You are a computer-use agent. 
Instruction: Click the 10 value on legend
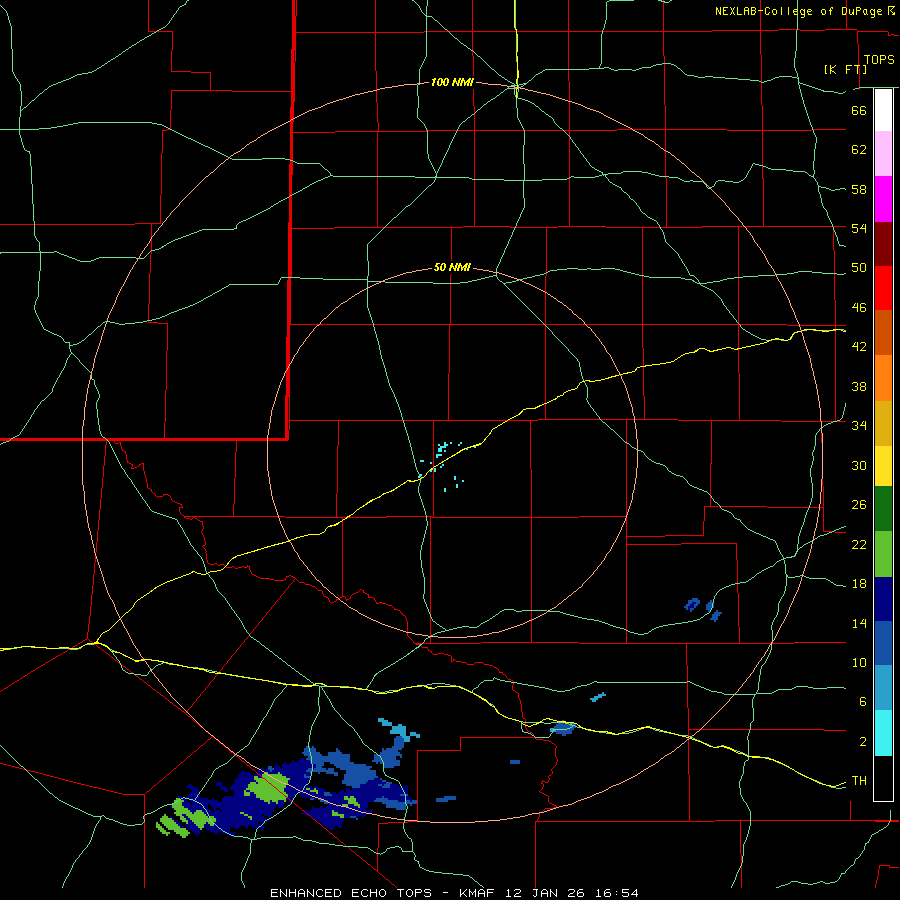point(859,662)
